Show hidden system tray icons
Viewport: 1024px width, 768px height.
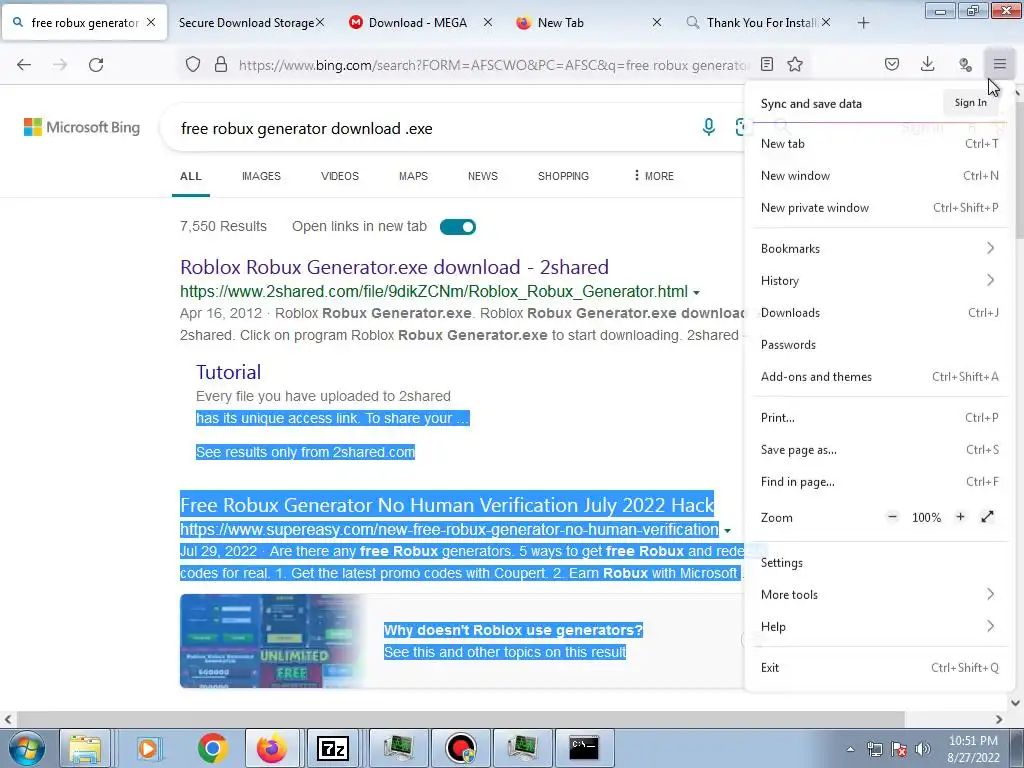pyautogui.click(x=850, y=749)
